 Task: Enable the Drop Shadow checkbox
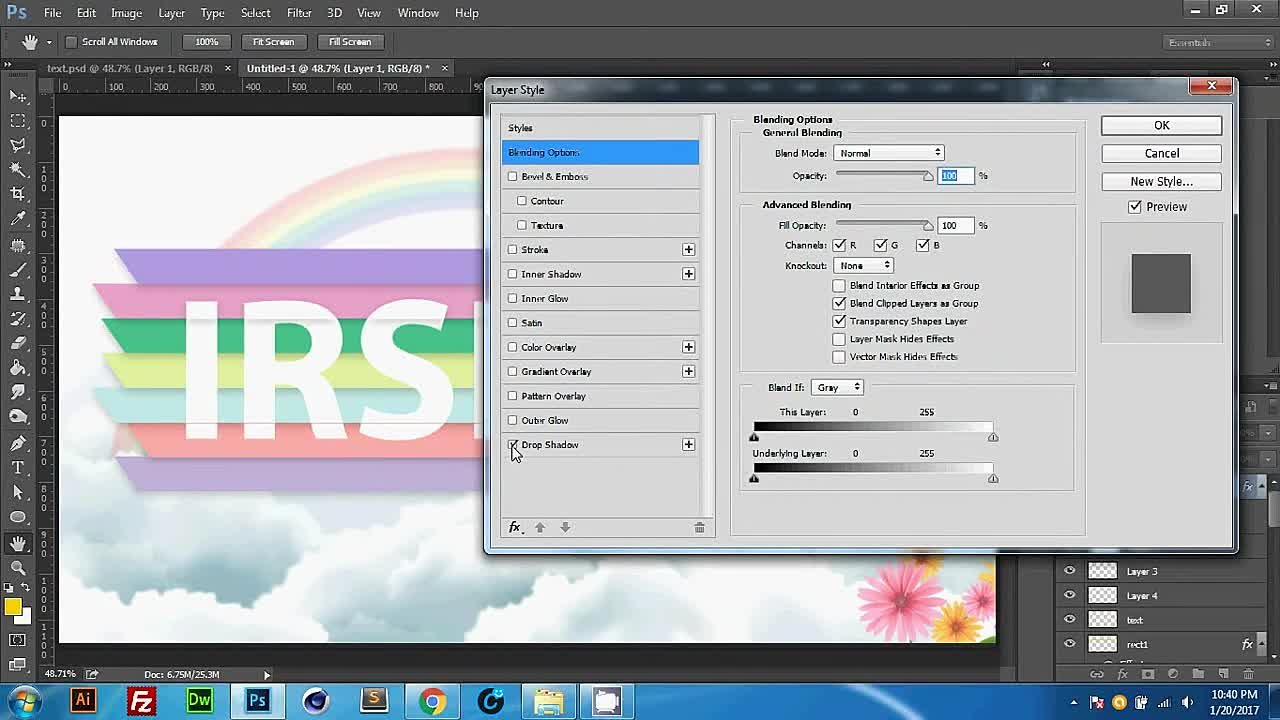(x=513, y=444)
